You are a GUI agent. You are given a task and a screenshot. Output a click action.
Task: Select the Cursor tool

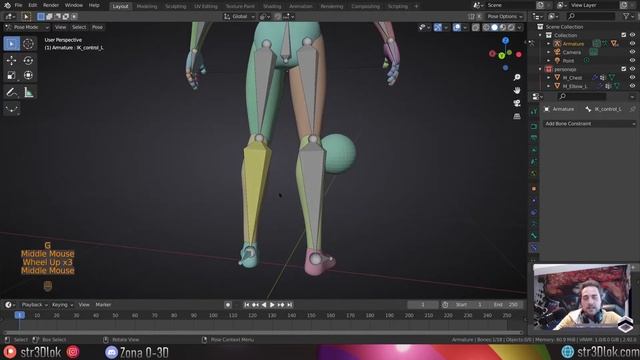pyautogui.click(x=28, y=44)
